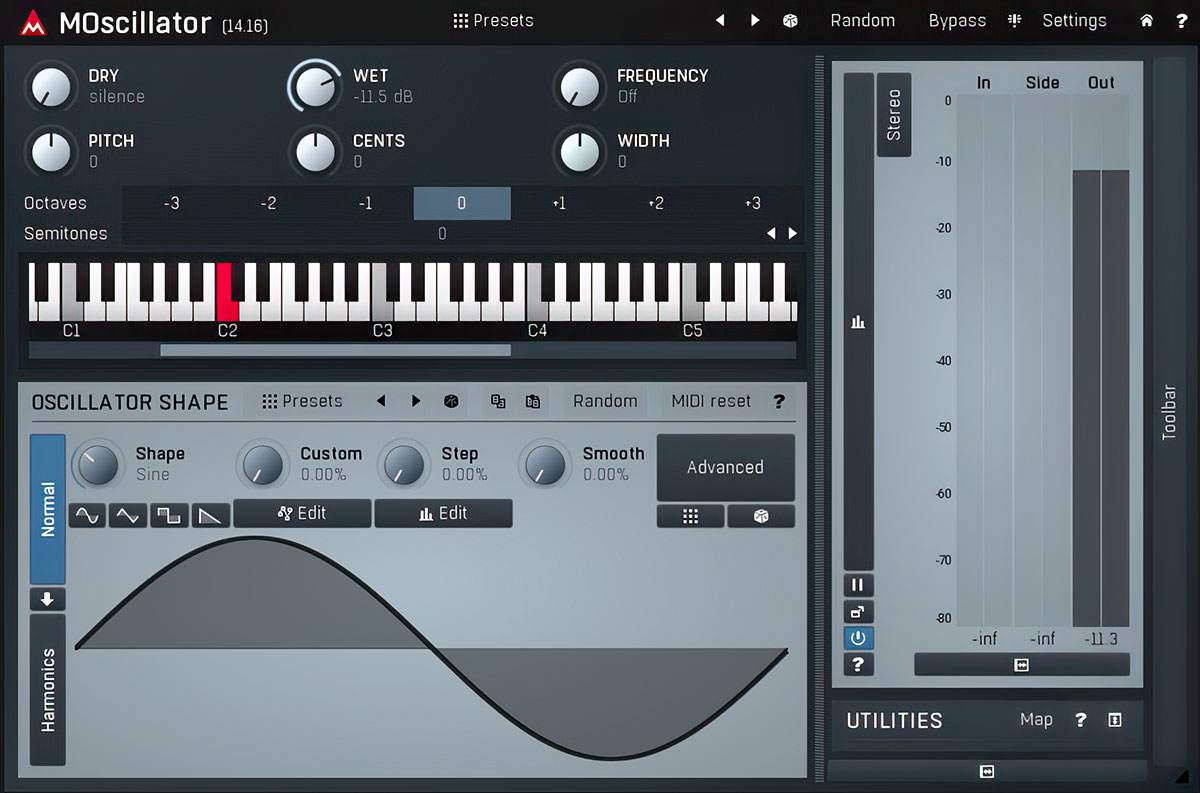Image resolution: width=1200 pixels, height=793 pixels.
Task: Click the Smooth knob
Action: click(544, 465)
